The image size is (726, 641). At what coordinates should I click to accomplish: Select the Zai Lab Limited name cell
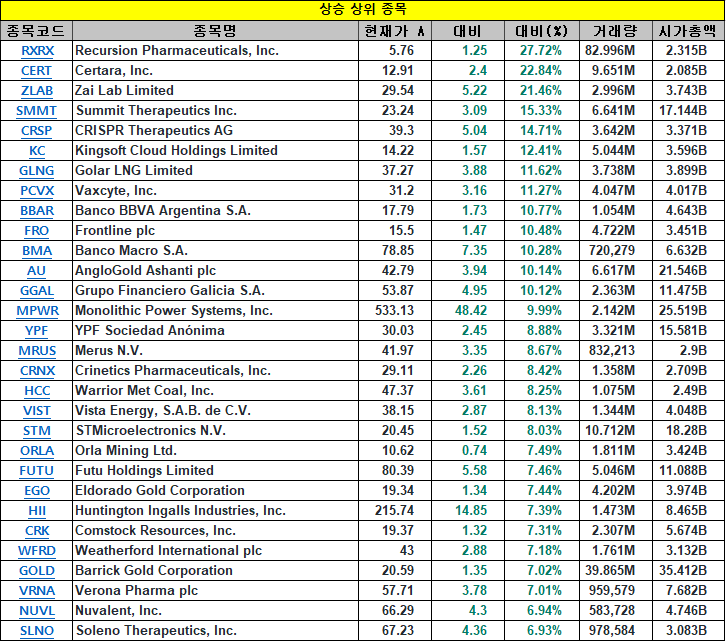215,91
